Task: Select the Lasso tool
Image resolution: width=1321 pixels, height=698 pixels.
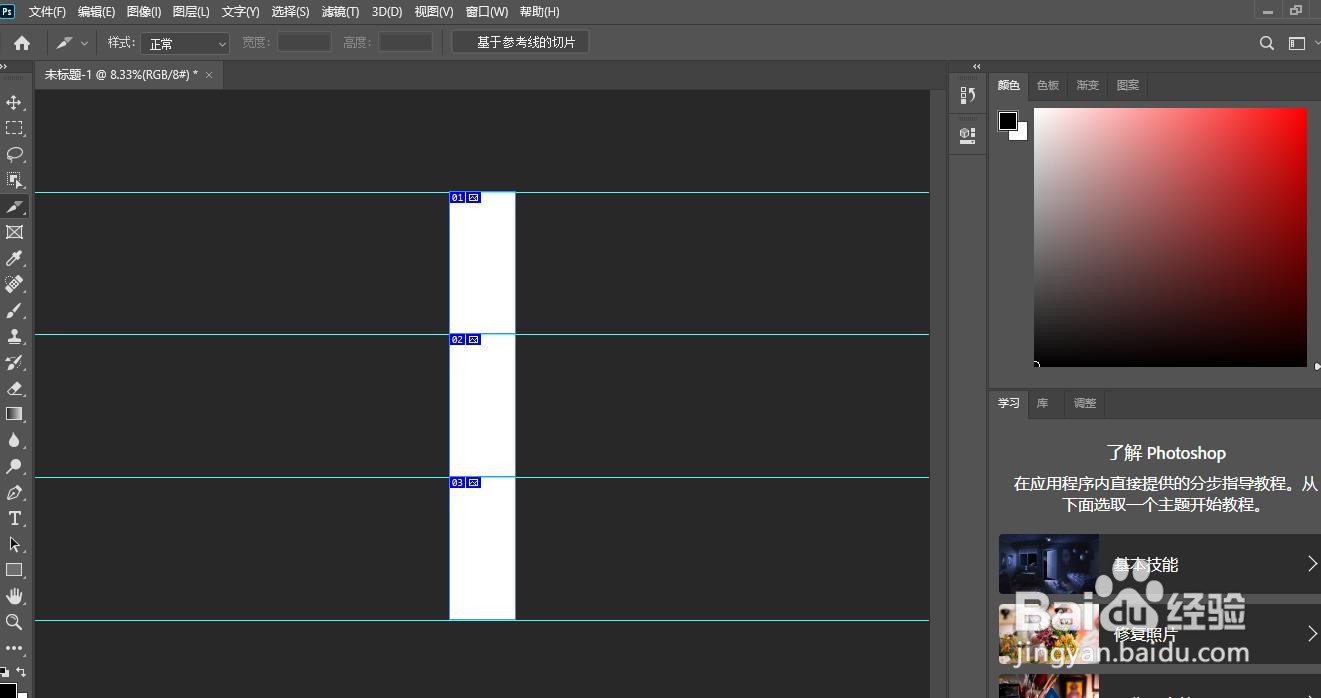Action: click(x=14, y=154)
